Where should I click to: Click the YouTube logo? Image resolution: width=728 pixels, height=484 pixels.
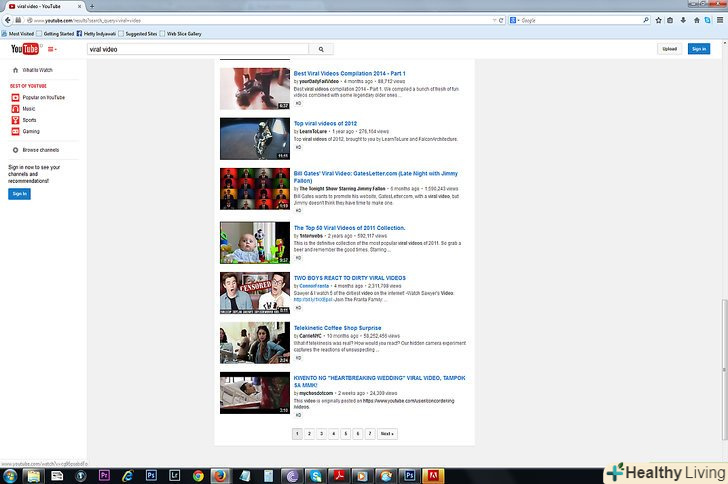tap(25, 49)
